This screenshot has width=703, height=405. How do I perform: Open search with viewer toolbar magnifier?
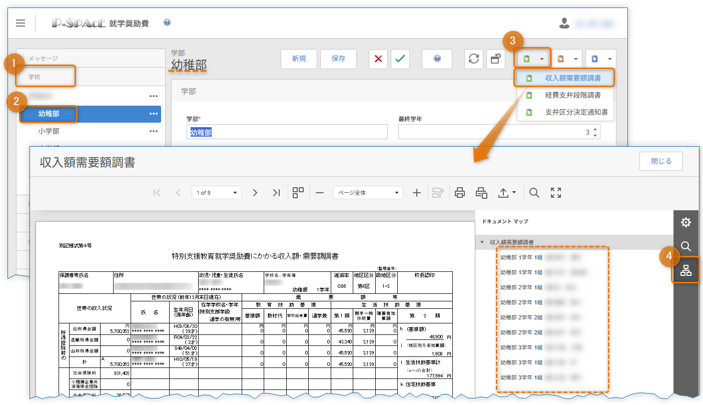point(534,193)
